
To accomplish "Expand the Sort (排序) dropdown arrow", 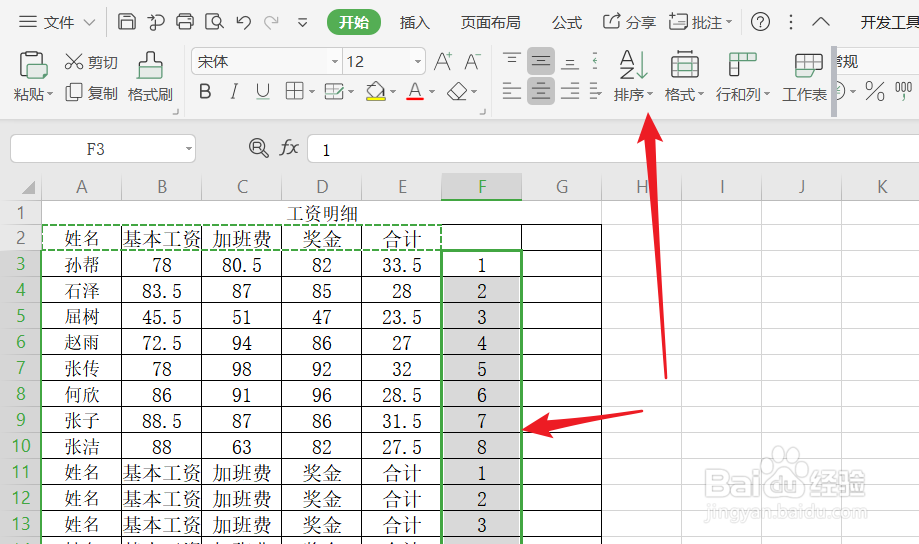I will 650,94.
